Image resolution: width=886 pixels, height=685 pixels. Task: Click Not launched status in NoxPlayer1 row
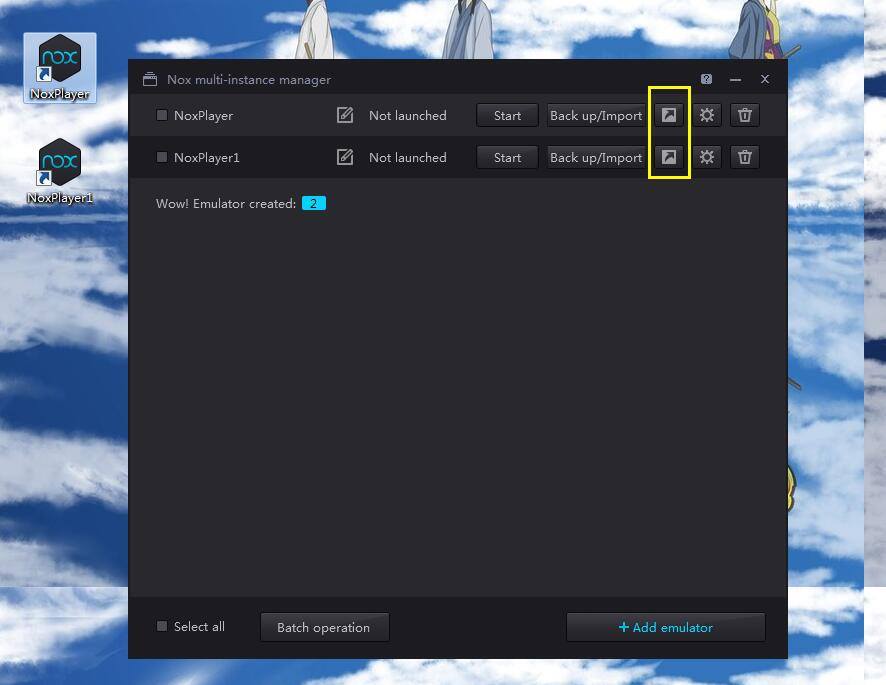(x=407, y=158)
